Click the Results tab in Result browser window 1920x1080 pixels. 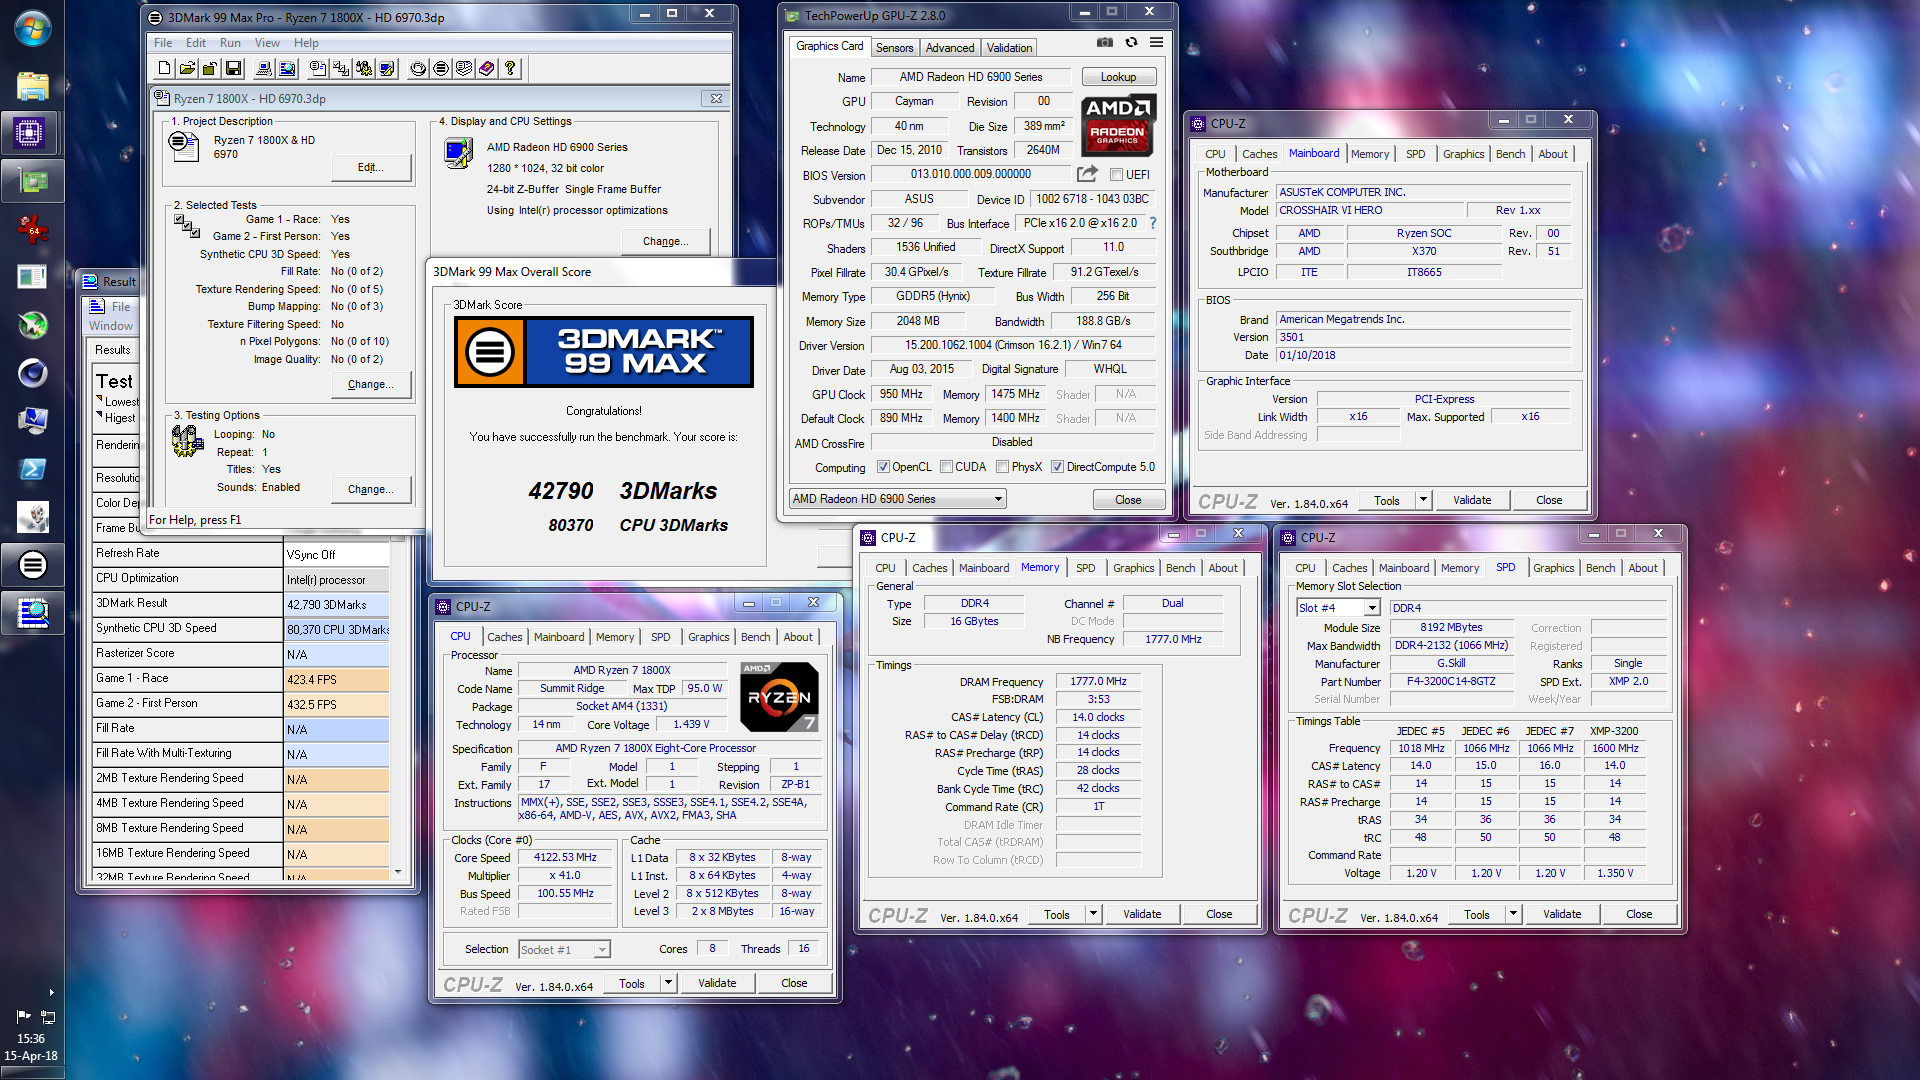[x=113, y=350]
